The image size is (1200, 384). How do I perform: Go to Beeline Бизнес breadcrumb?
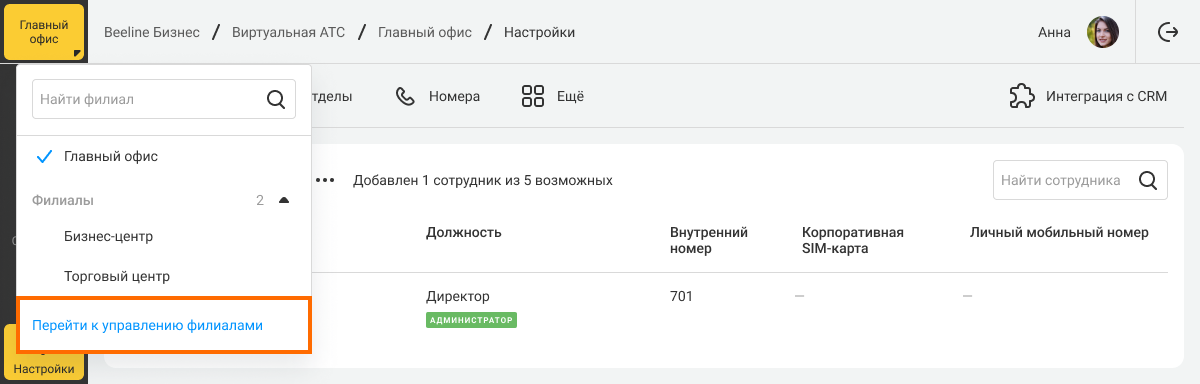click(152, 32)
